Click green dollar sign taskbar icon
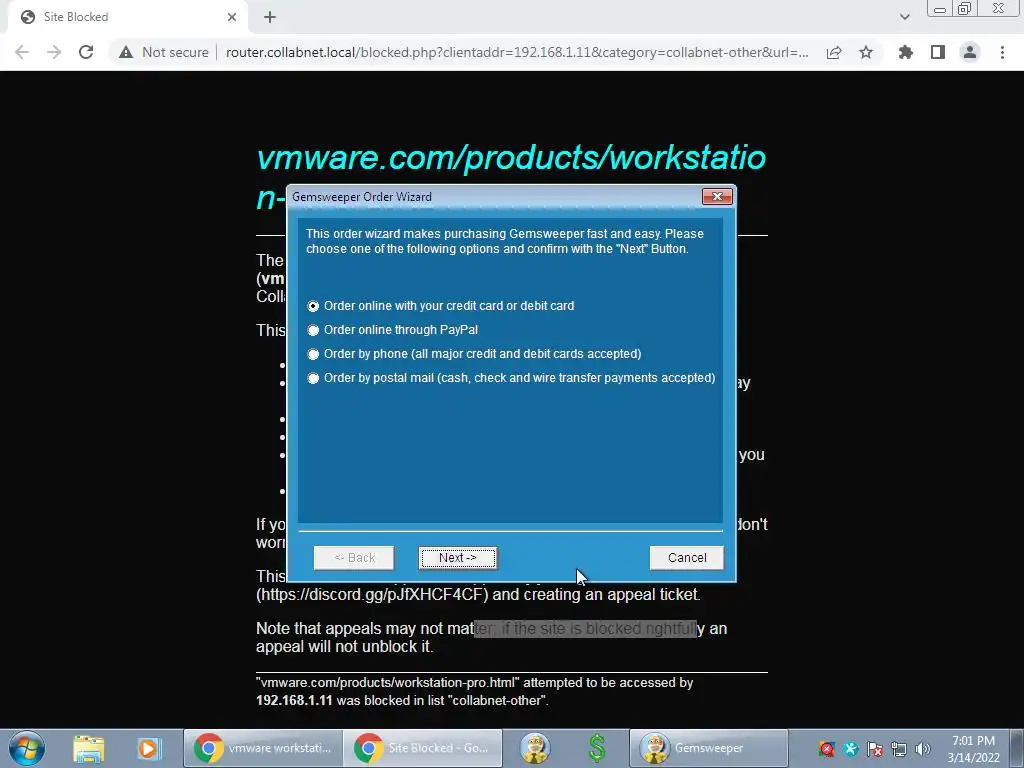Screen dimensions: 1024x768 pos(598,748)
